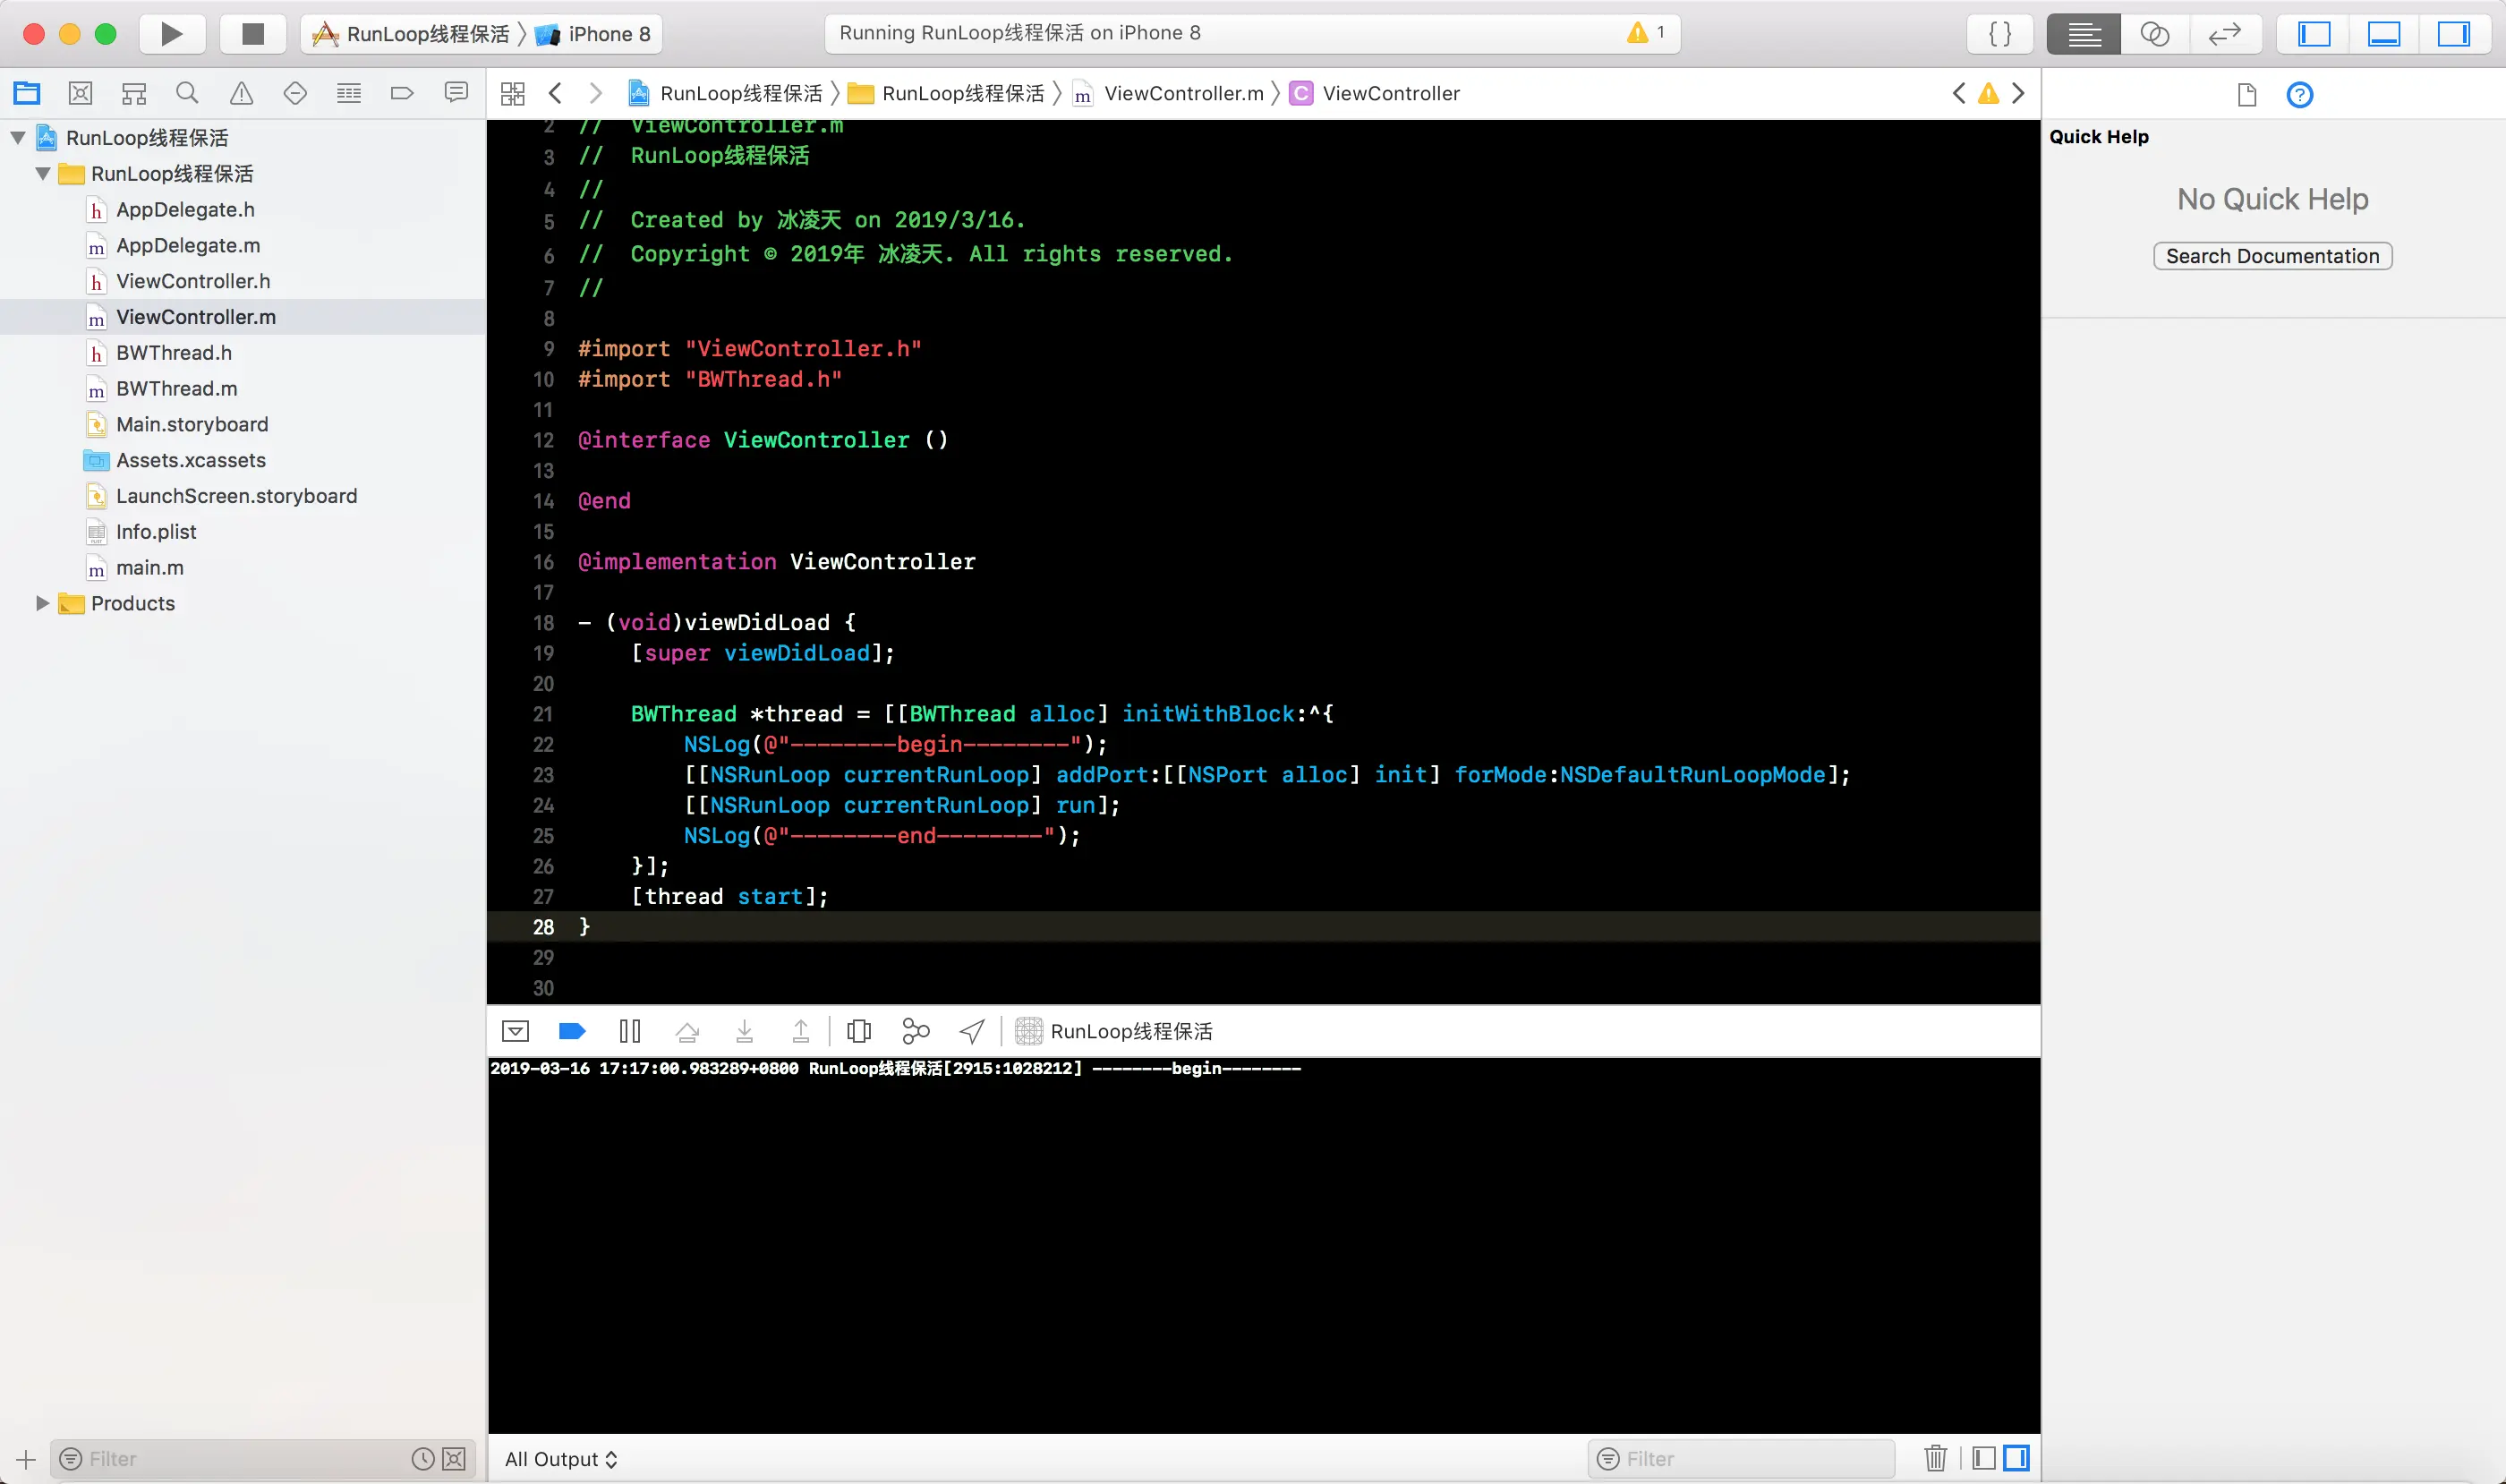Collapse the RunLoop线程保活 project root
Image resolution: width=2506 pixels, height=1484 pixels.
pos(18,138)
